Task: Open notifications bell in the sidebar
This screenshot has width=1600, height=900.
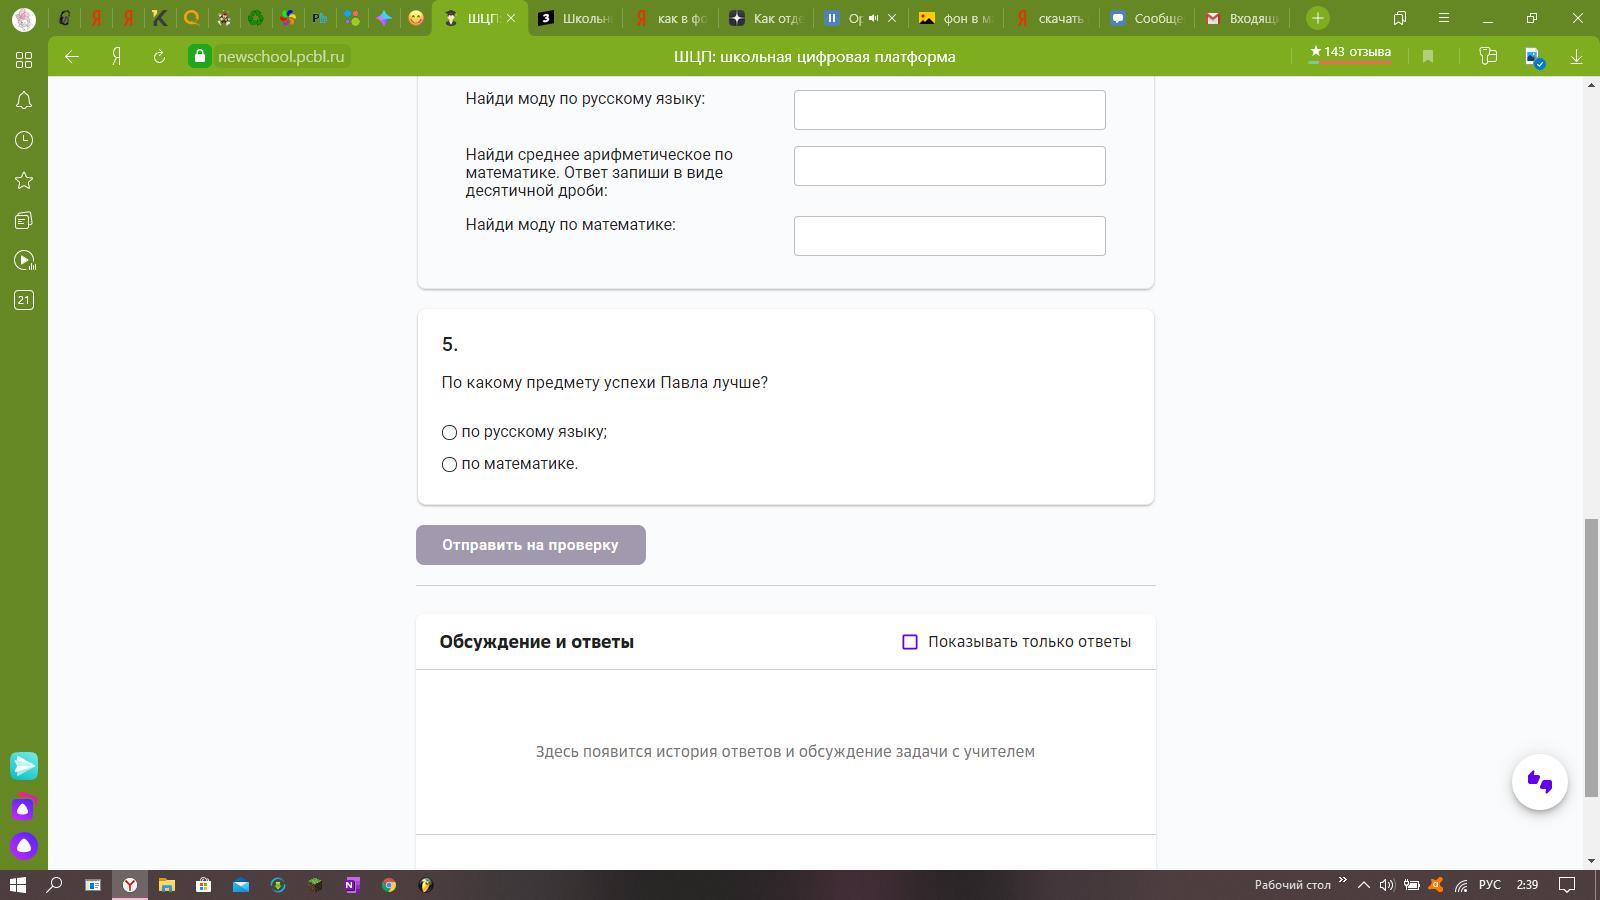Action: coord(24,101)
